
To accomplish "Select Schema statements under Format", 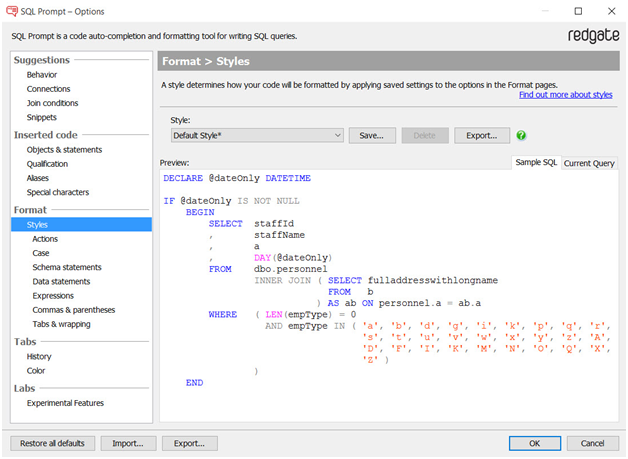I will click(67, 267).
